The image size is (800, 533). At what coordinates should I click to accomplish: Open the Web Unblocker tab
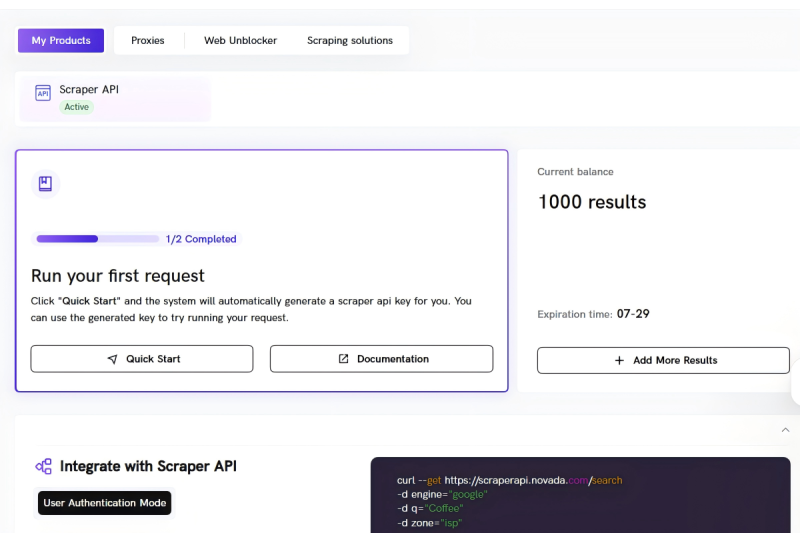click(x=240, y=40)
